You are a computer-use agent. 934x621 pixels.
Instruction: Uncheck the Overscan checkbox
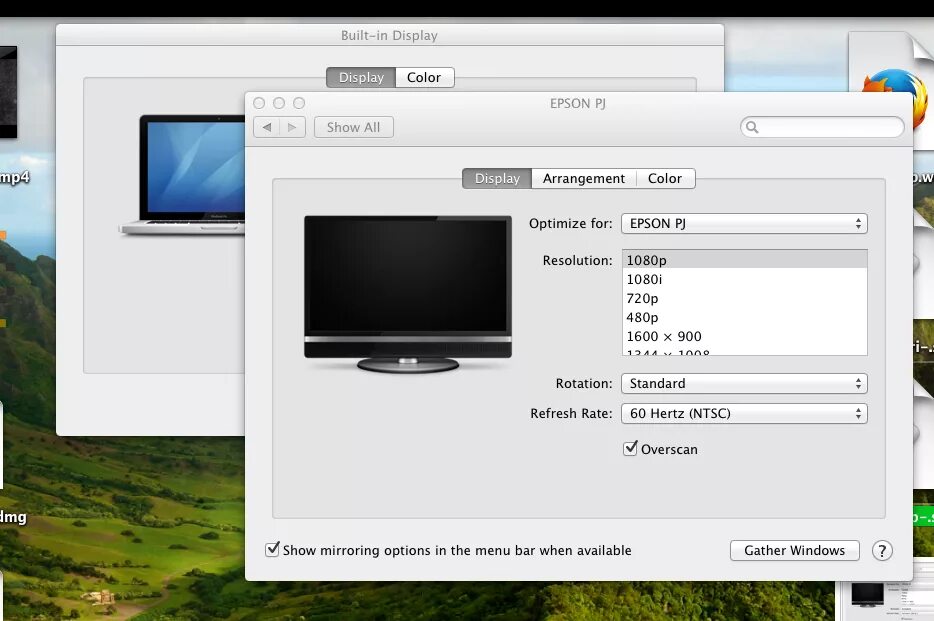(630, 448)
